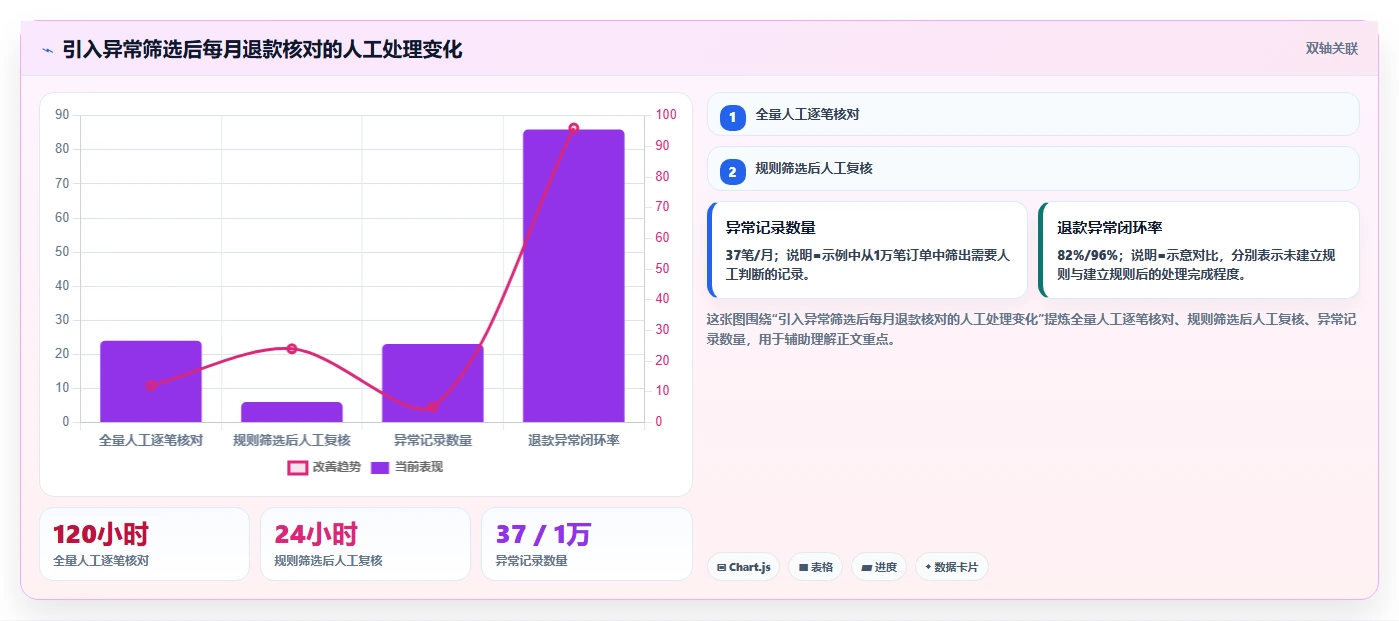Click the 当前表现 purple legend swatch
Screen dimensions: 1399x621
(380, 467)
